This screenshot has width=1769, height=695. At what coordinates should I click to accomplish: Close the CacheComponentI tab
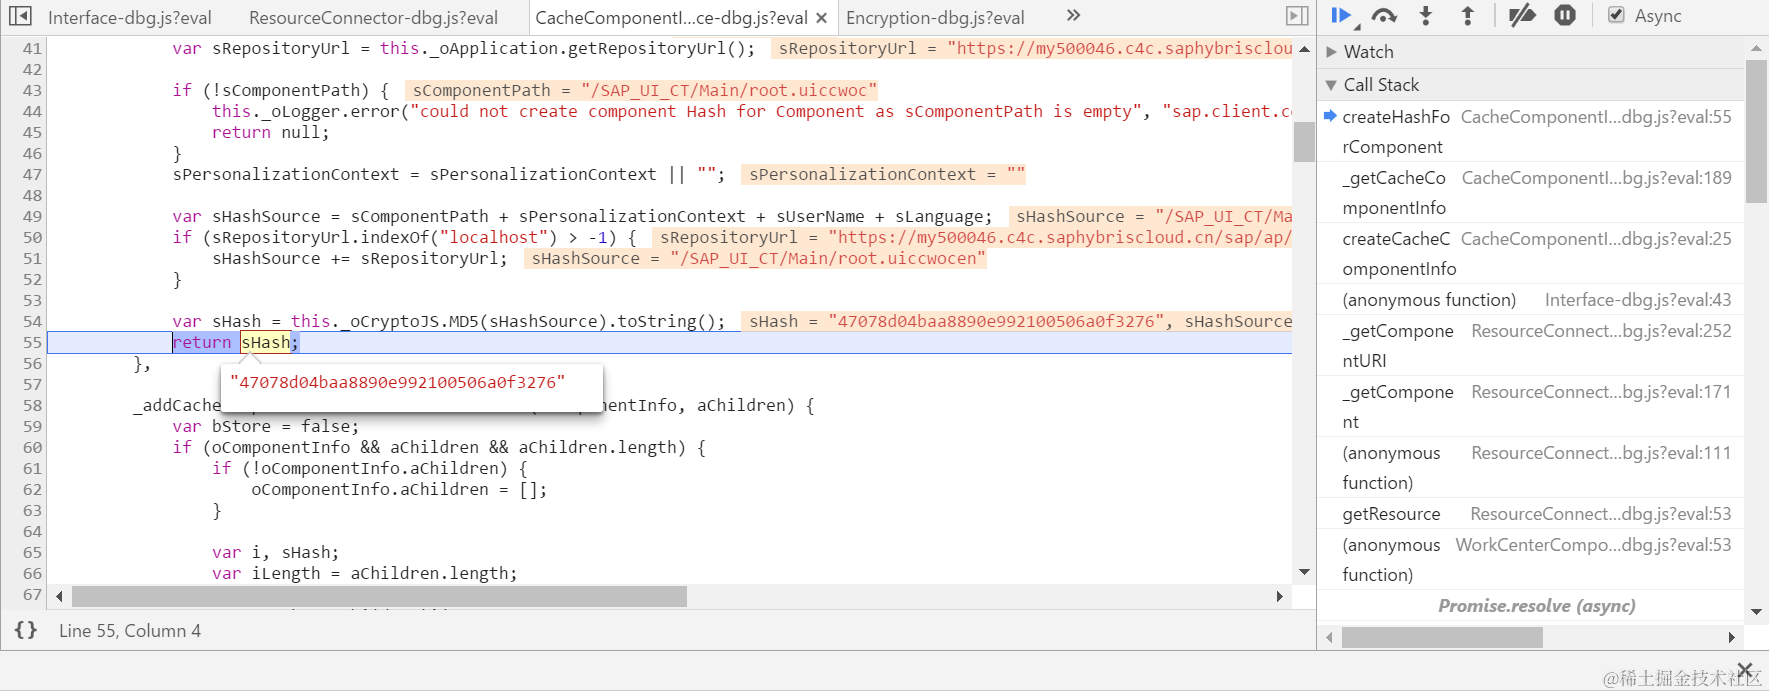pyautogui.click(x=821, y=18)
